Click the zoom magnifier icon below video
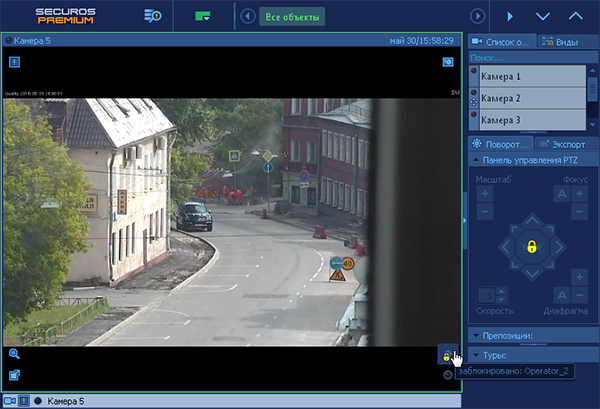This screenshot has height=409, width=600. (14, 354)
